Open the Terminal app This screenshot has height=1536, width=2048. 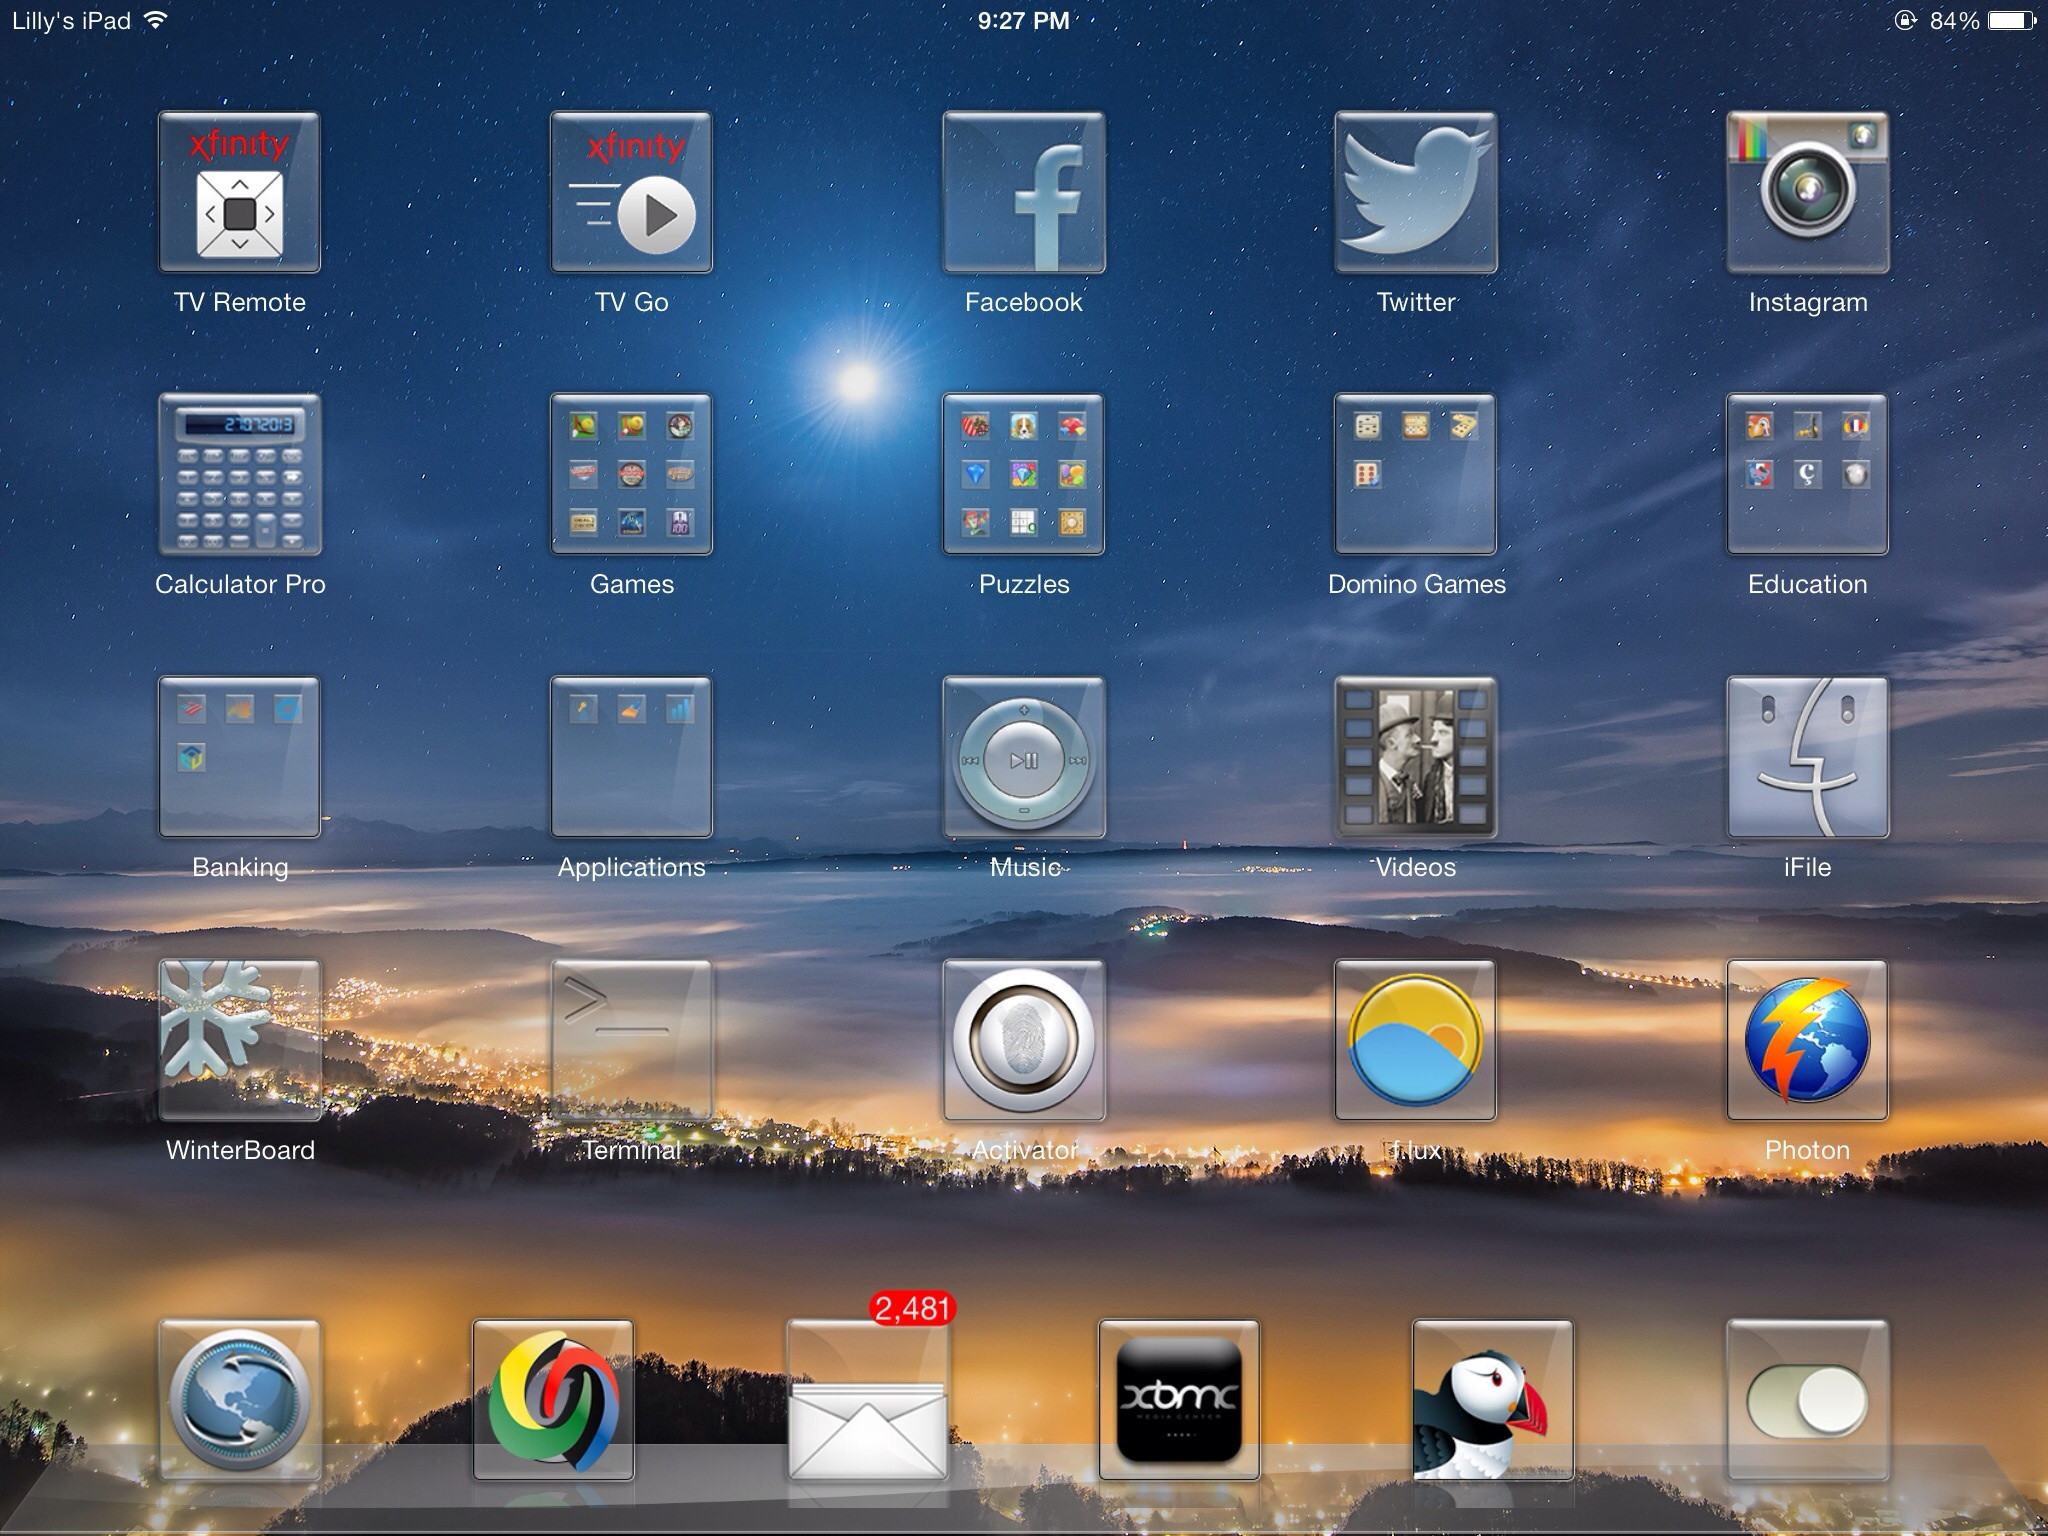pyautogui.click(x=631, y=1040)
